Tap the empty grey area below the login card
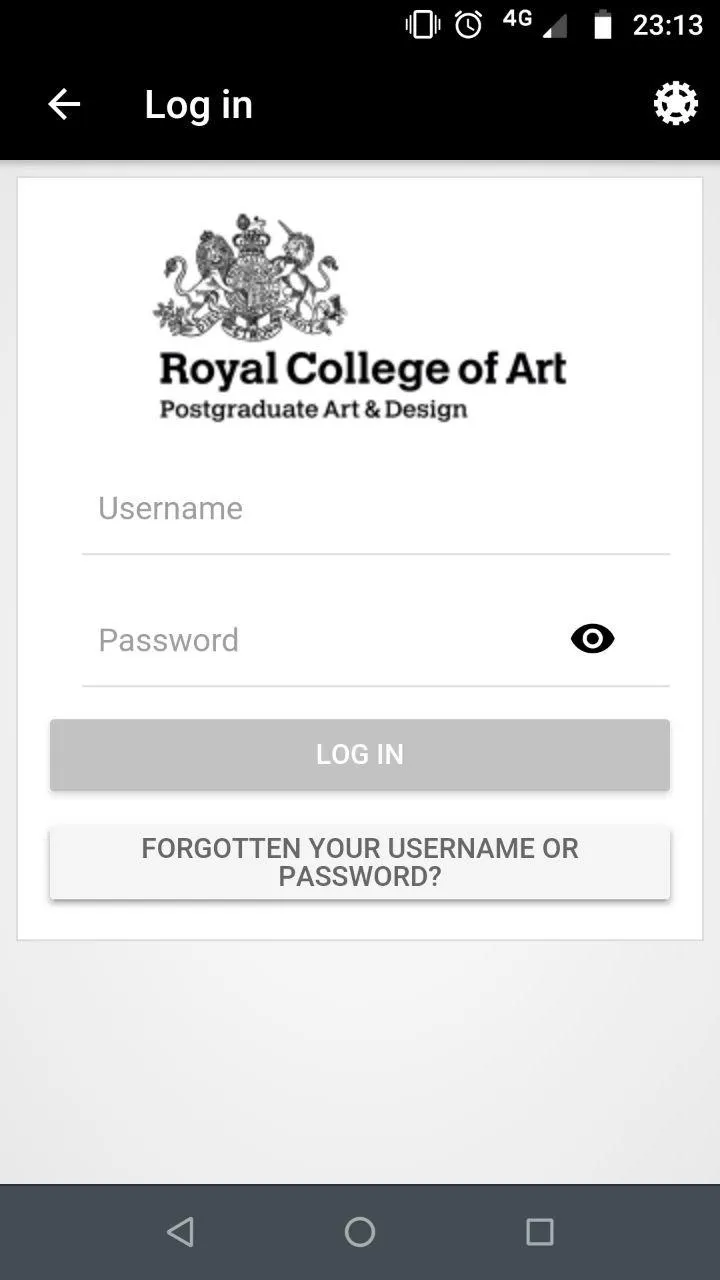The image size is (720, 1280). [x=360, y=1060]
